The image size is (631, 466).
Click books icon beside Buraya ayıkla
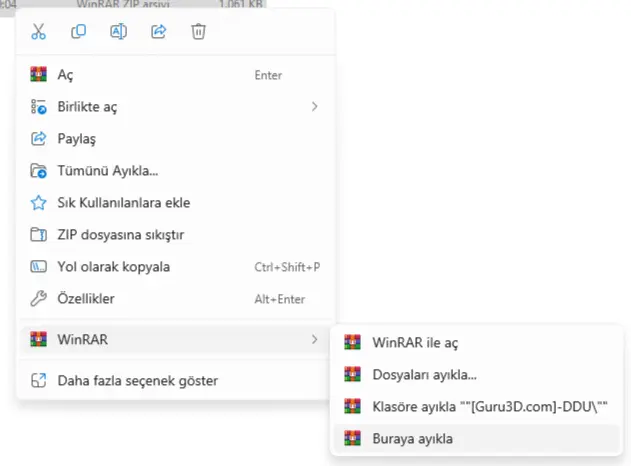(x=353, y=439)
